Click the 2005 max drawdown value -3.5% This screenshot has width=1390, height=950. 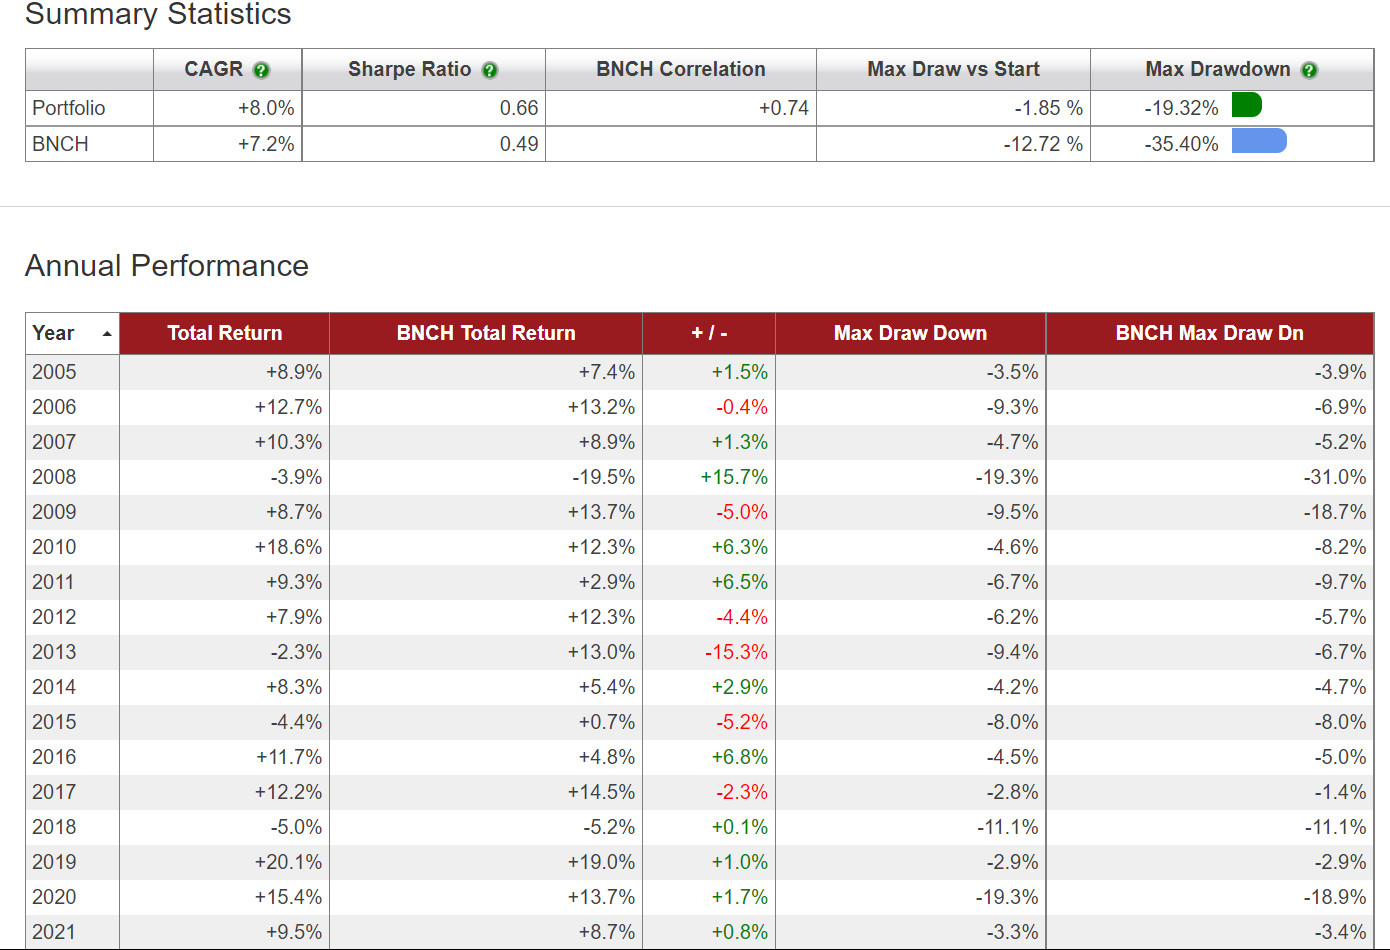1013,372
